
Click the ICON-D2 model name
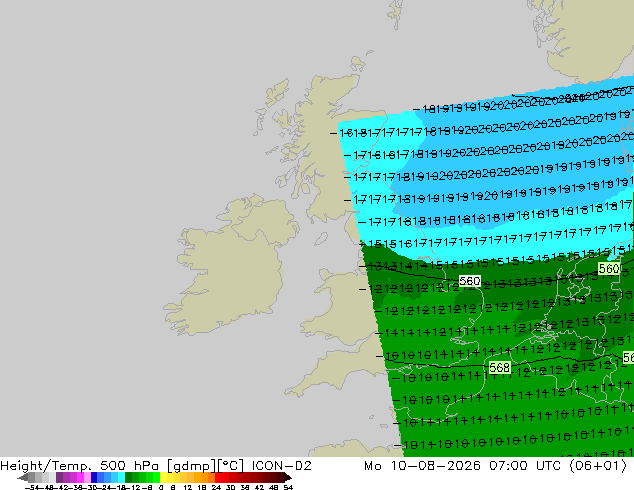pyautogui.click(x=281, y=466)
